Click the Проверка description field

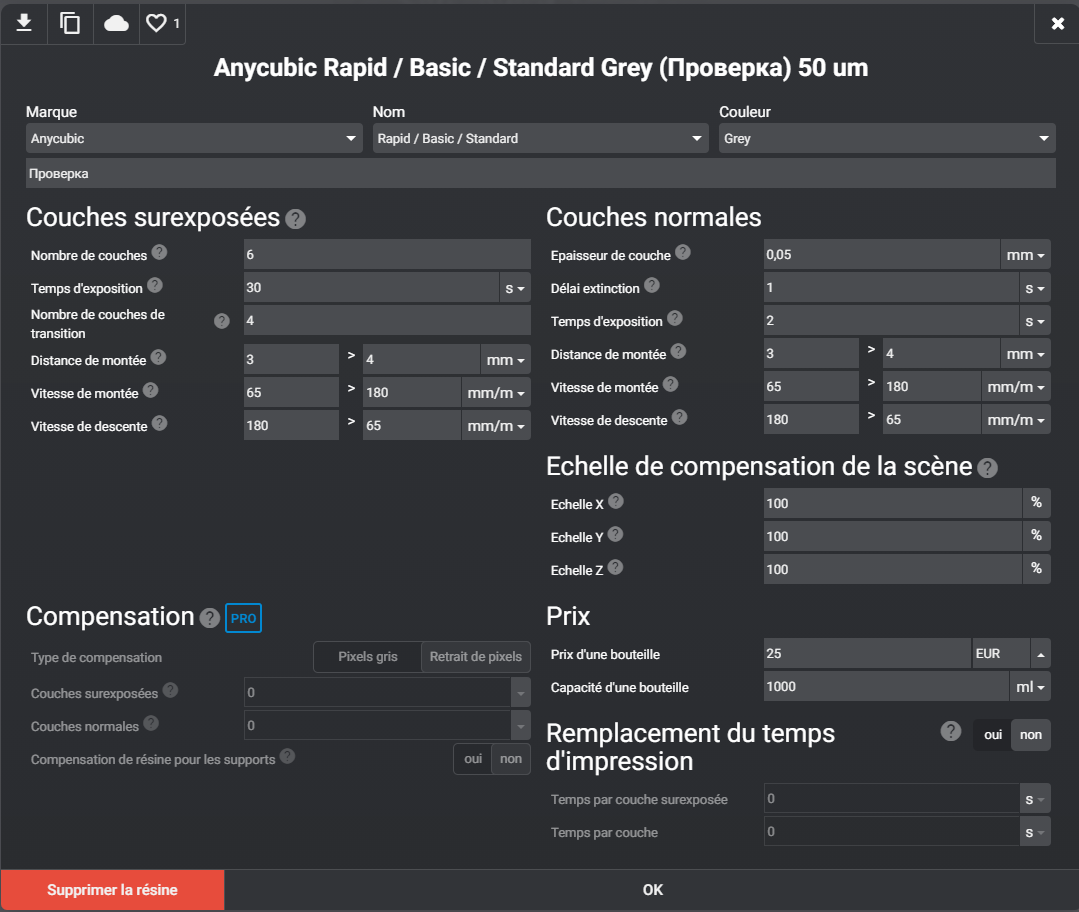(541, 173)
